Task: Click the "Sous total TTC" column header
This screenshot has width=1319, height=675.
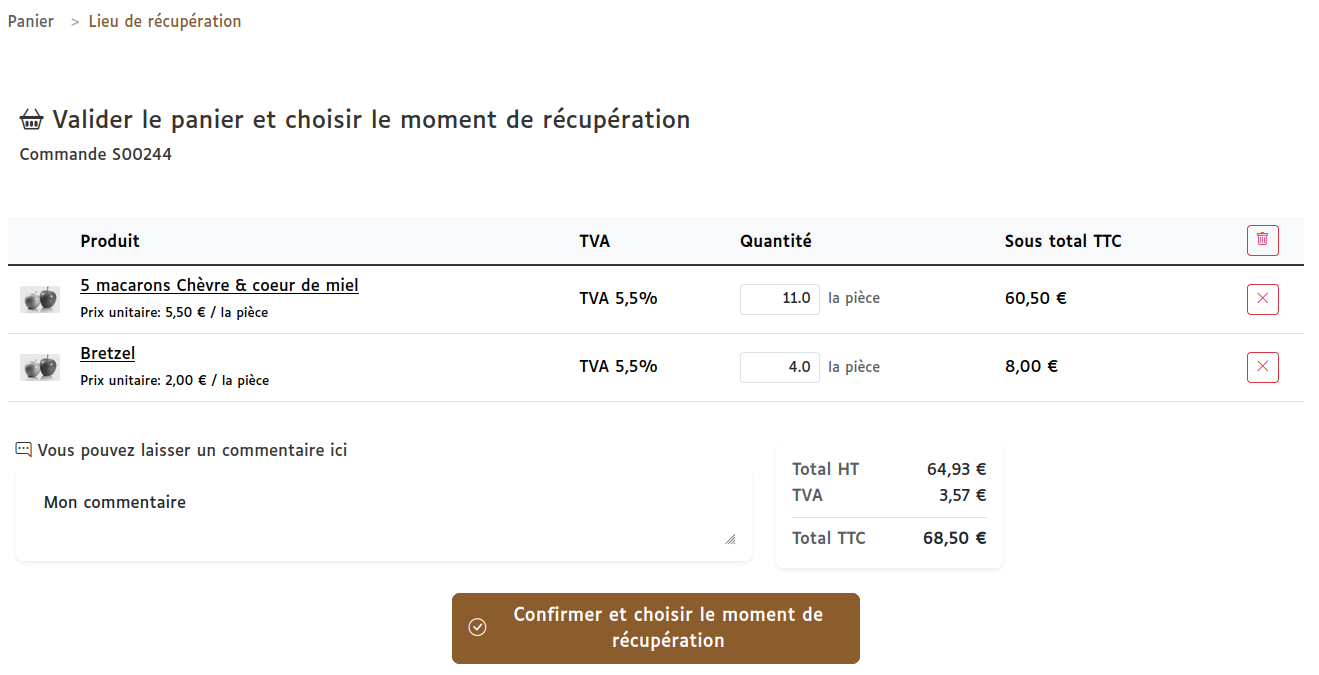Action: [1063, 241]
